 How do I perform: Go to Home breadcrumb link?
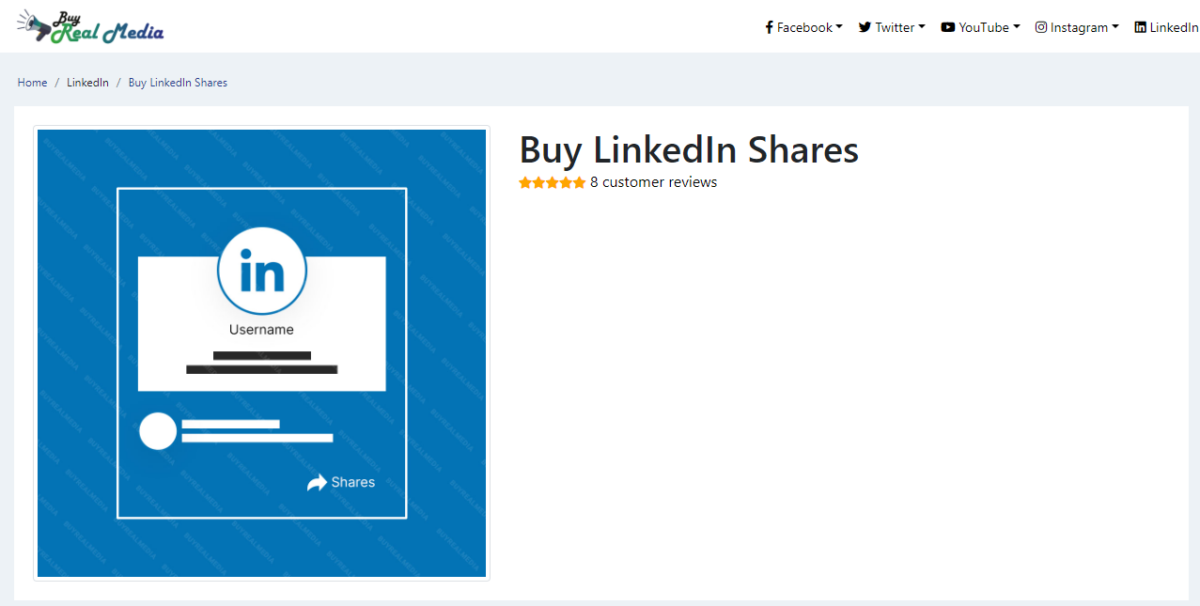tap(32, 83)
